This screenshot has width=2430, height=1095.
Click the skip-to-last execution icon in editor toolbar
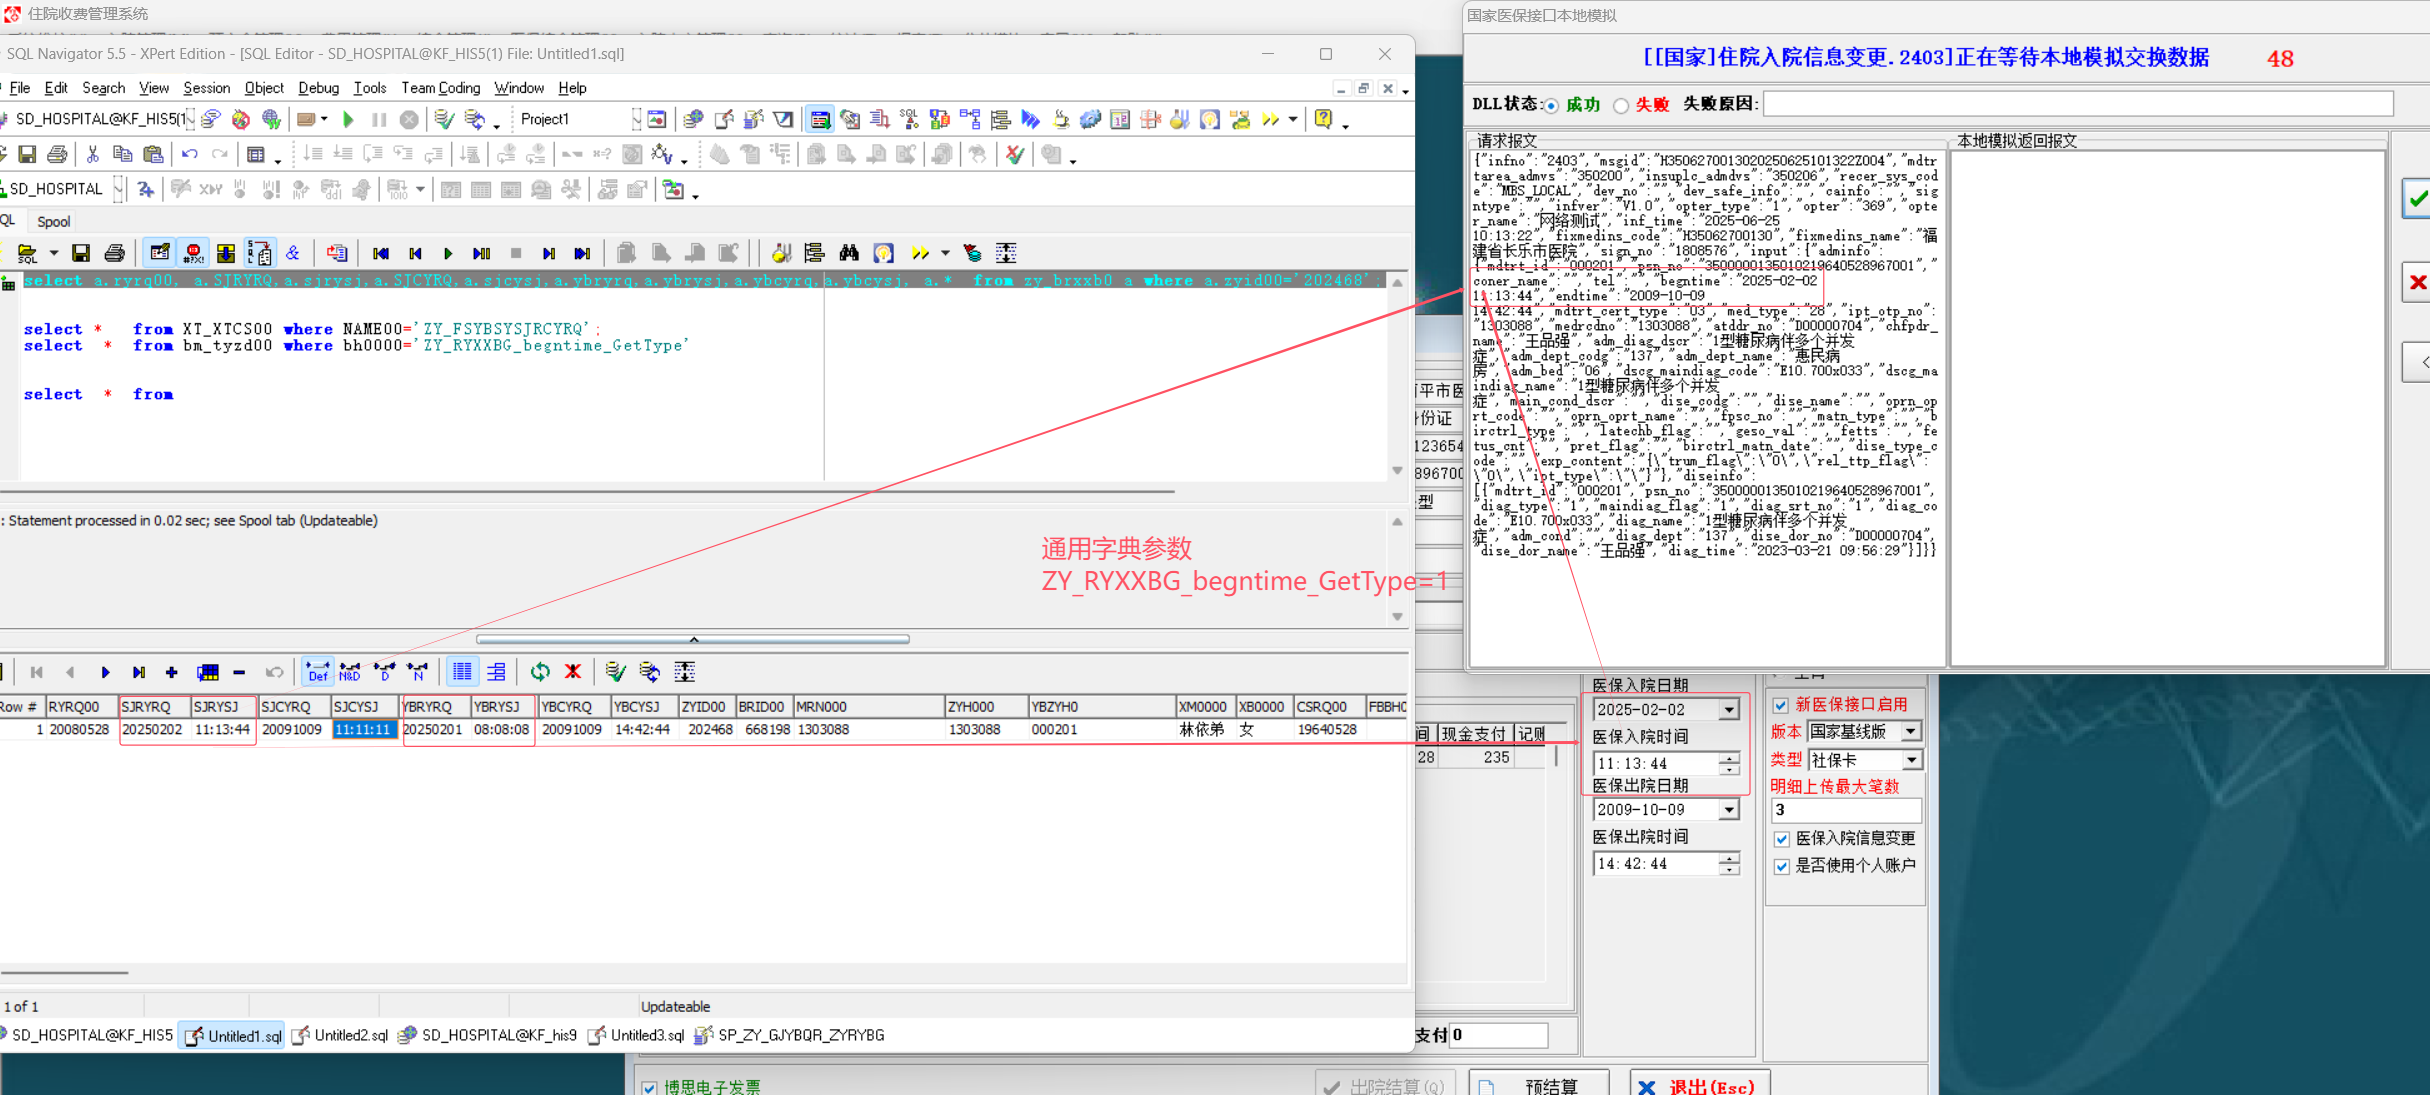pyautogui.click(x=582, y=253)
